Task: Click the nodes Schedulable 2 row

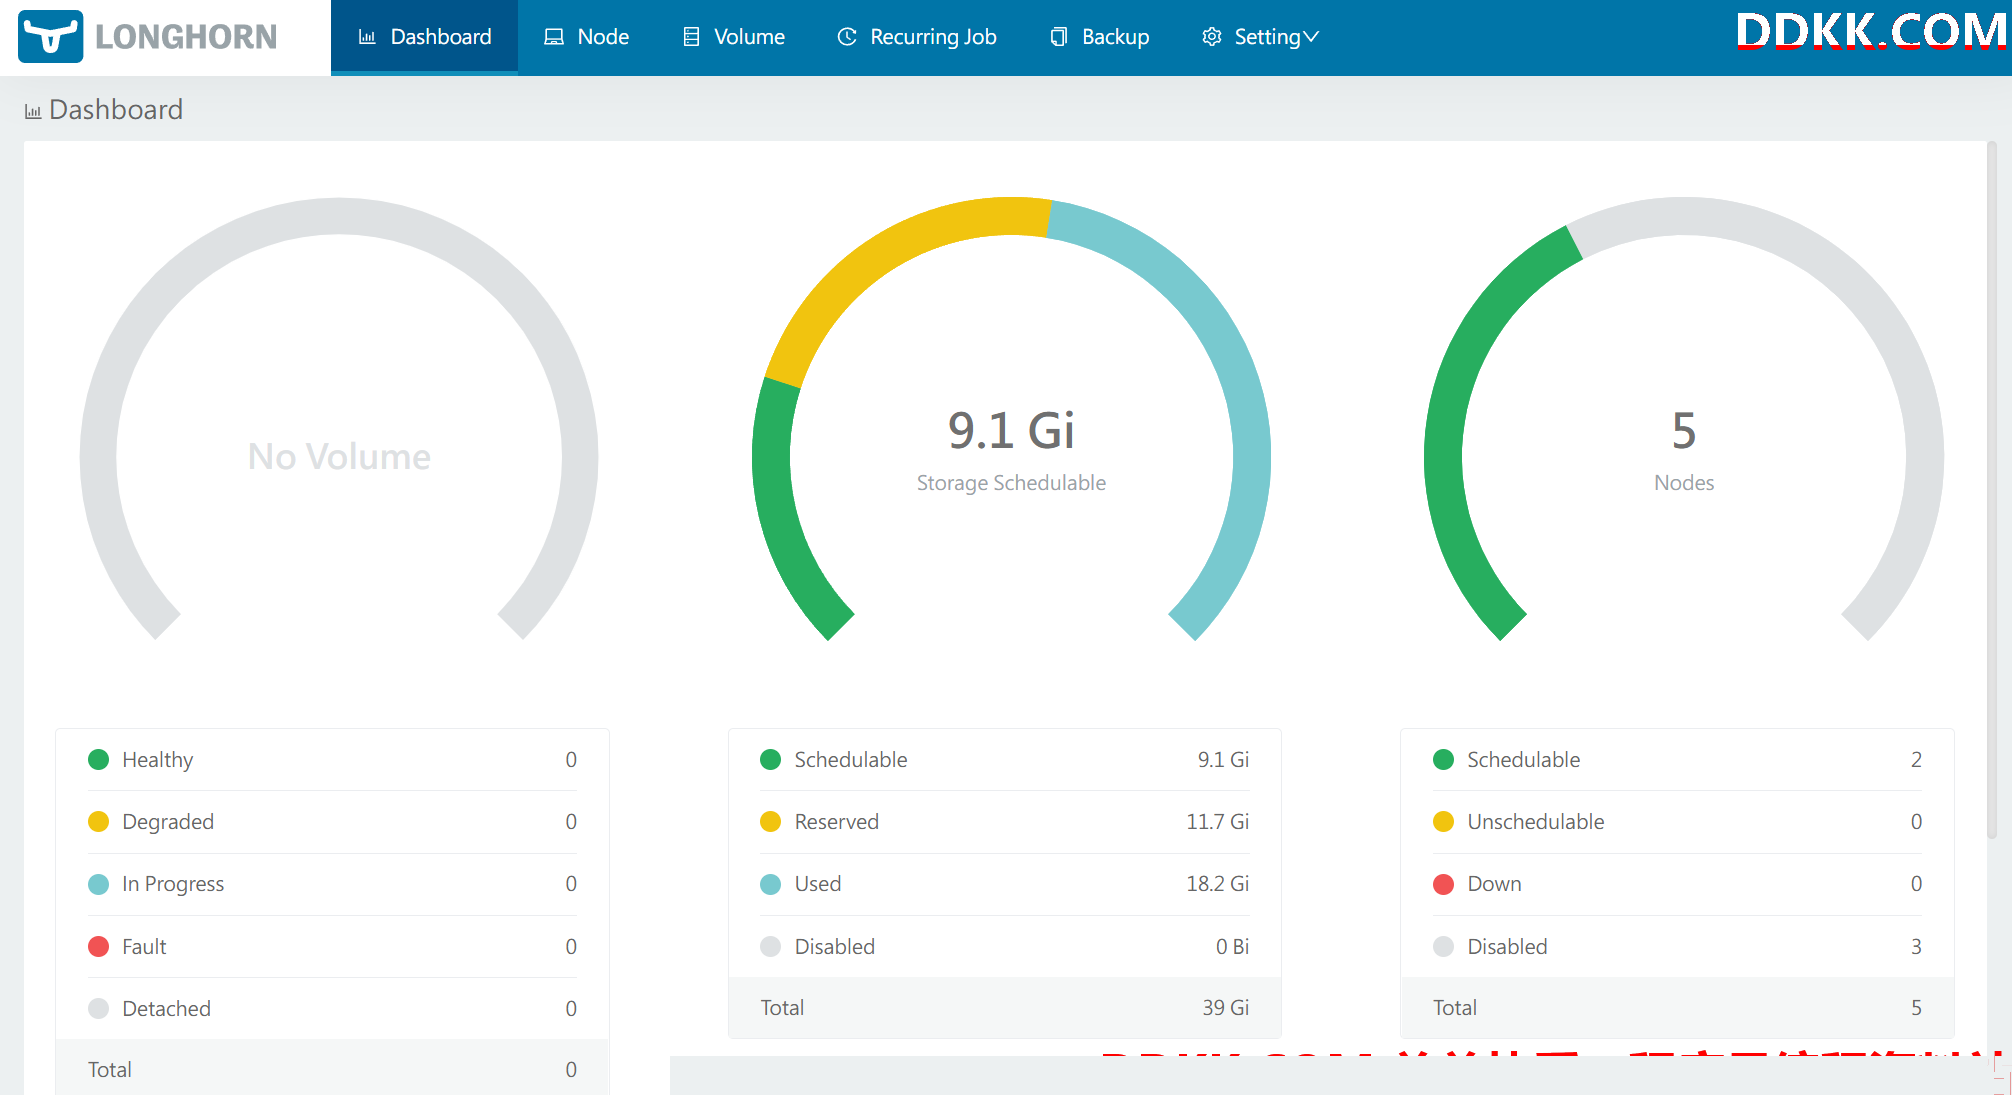Action: (x=1677, y=760)
